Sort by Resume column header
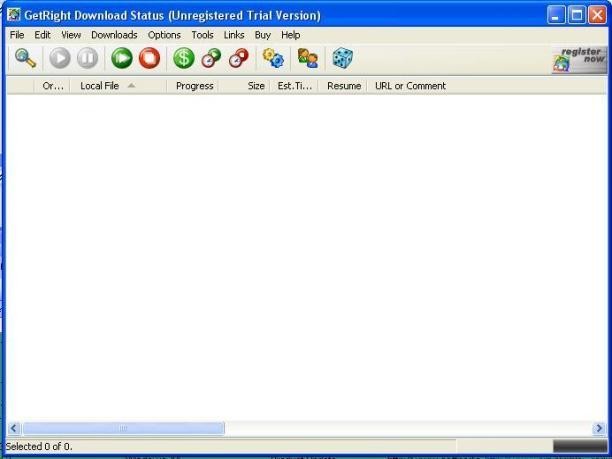This screenshot has width=612, height=459. [343, 86]
